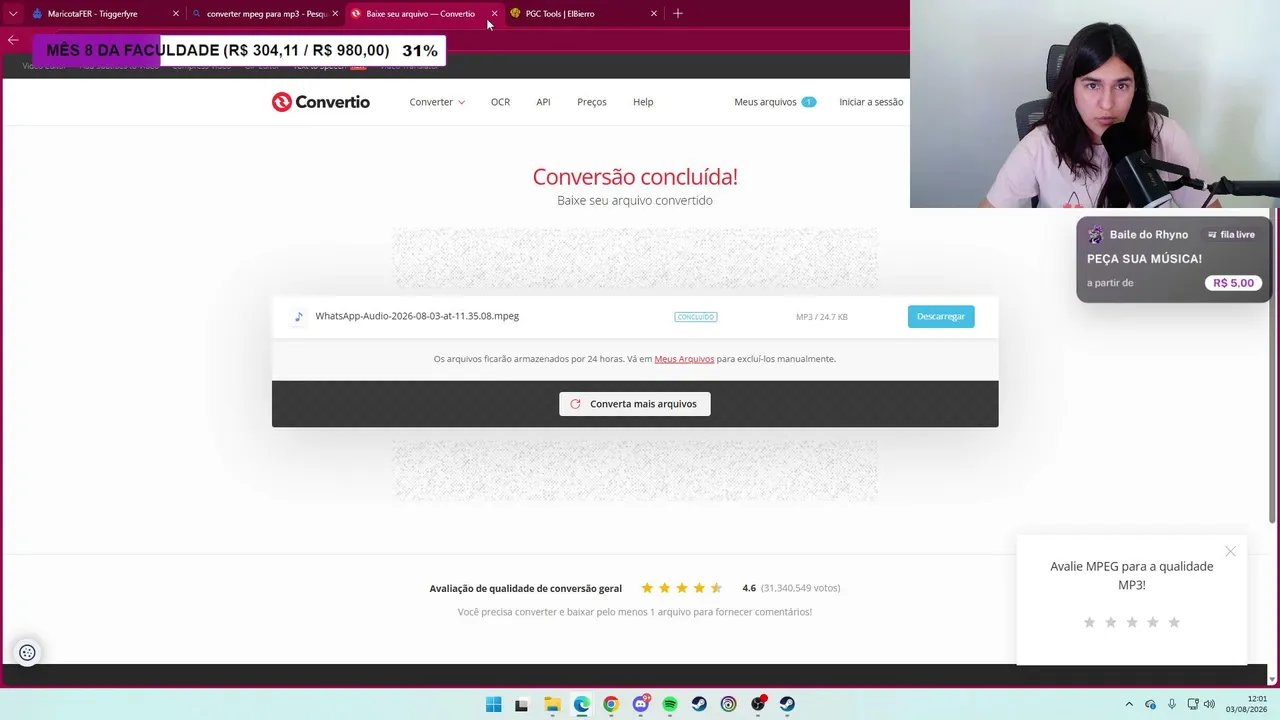1280x720 pixels.
Task: Click the Convertio logo
Action: [320, 102]
